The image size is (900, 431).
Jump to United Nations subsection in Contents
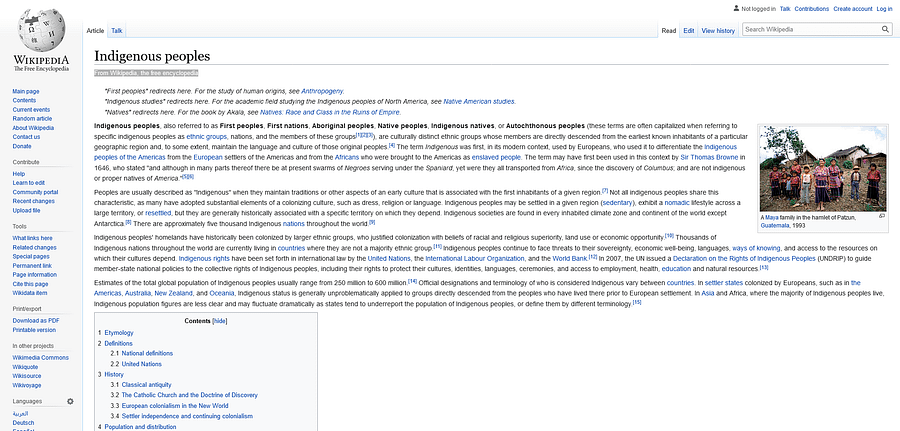(141, 364)
